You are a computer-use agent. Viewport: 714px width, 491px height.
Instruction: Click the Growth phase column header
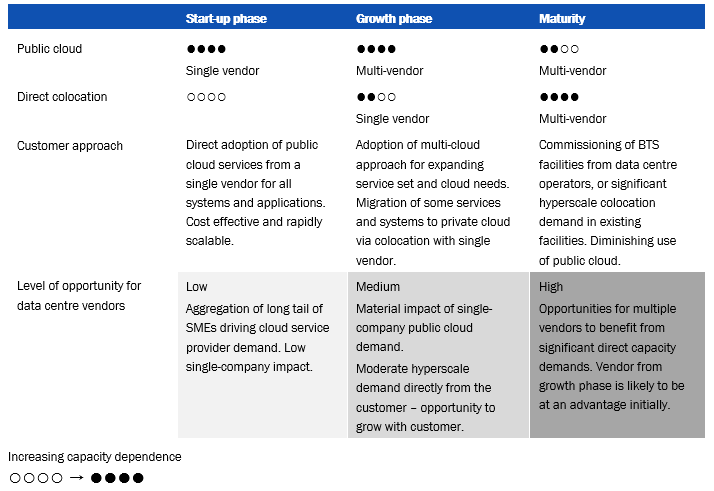pos(394,19)
